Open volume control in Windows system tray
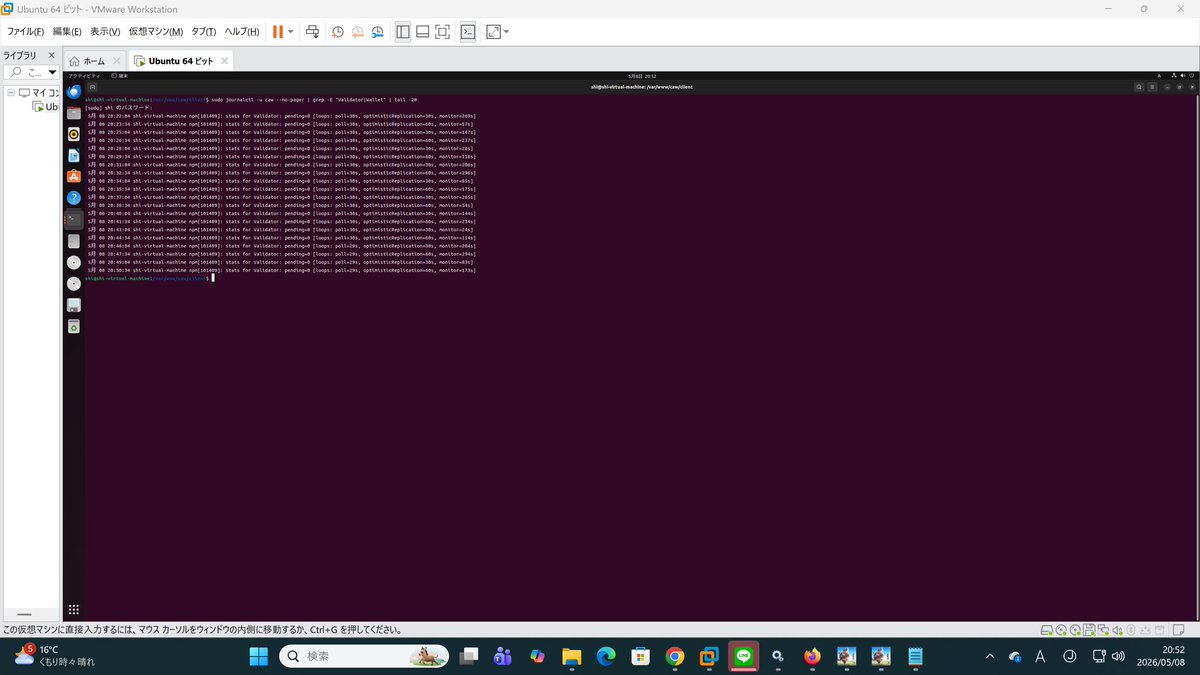1200x675 pixels. coord(1117,656)
